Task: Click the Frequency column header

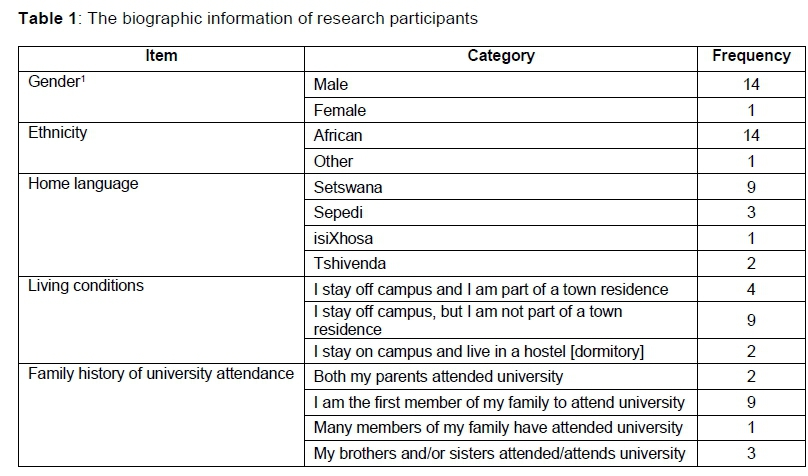Action: coord(751,56)
